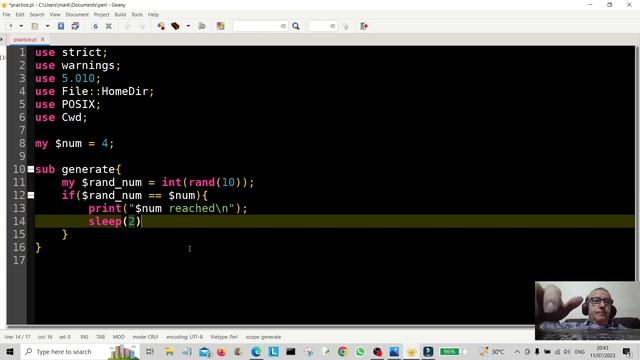Image resolution: width=640 pixels, height=360 pixels.
Task: Click the line number 8 in the margin
Action: click(x=22, y=143)
